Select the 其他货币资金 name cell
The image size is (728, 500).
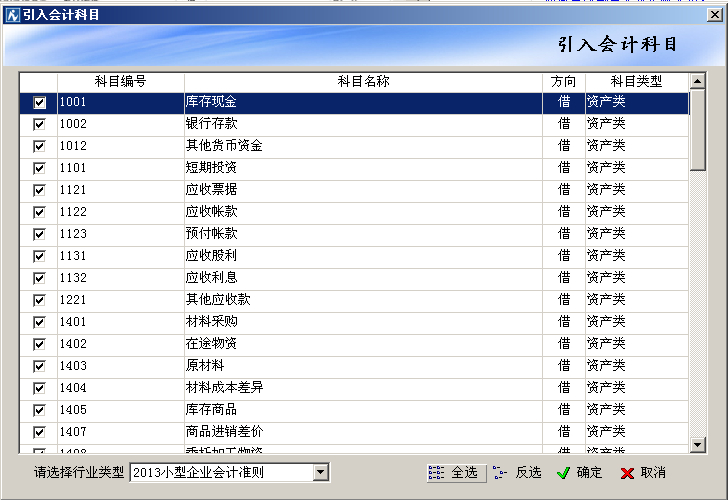(x=364, y=147)
